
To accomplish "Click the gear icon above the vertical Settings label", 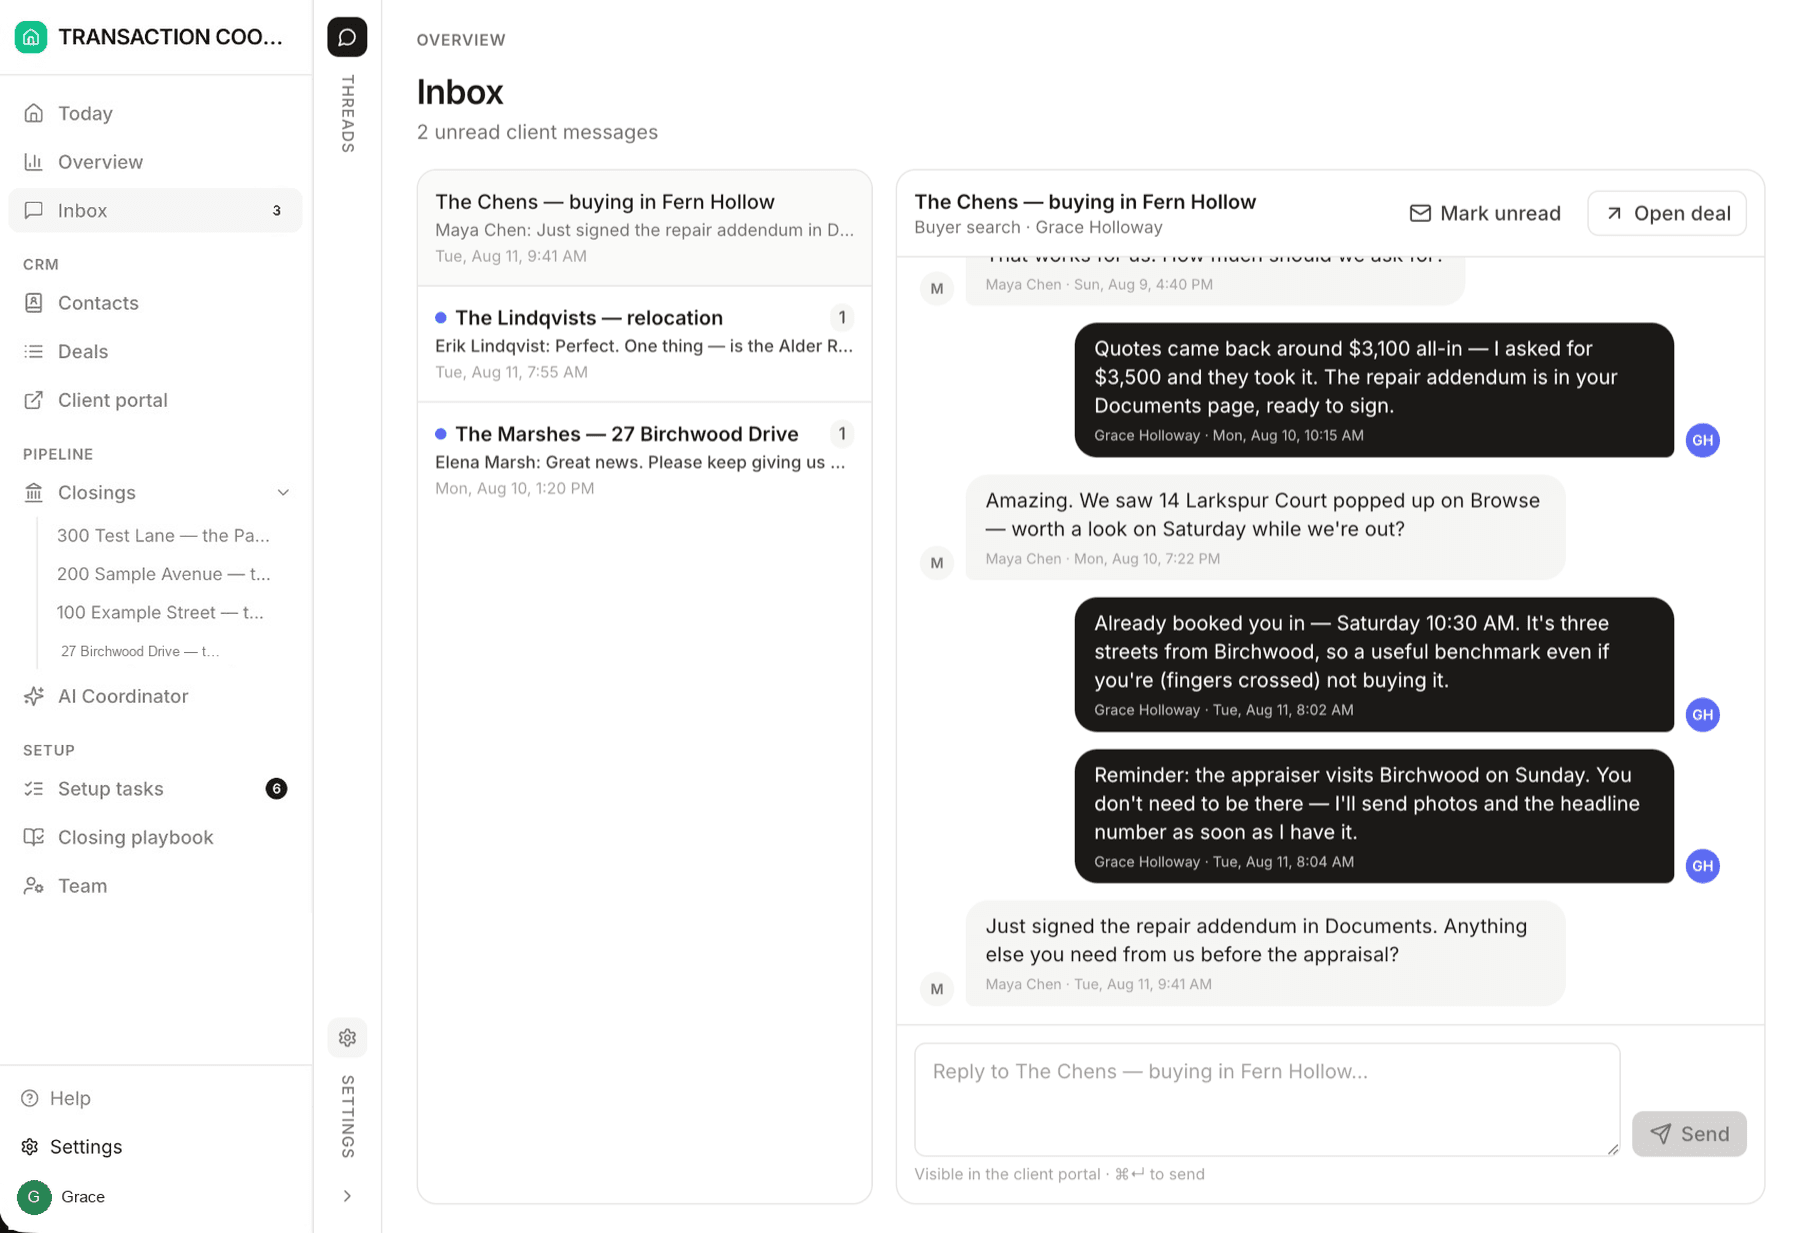I will tap(347, 1037).
